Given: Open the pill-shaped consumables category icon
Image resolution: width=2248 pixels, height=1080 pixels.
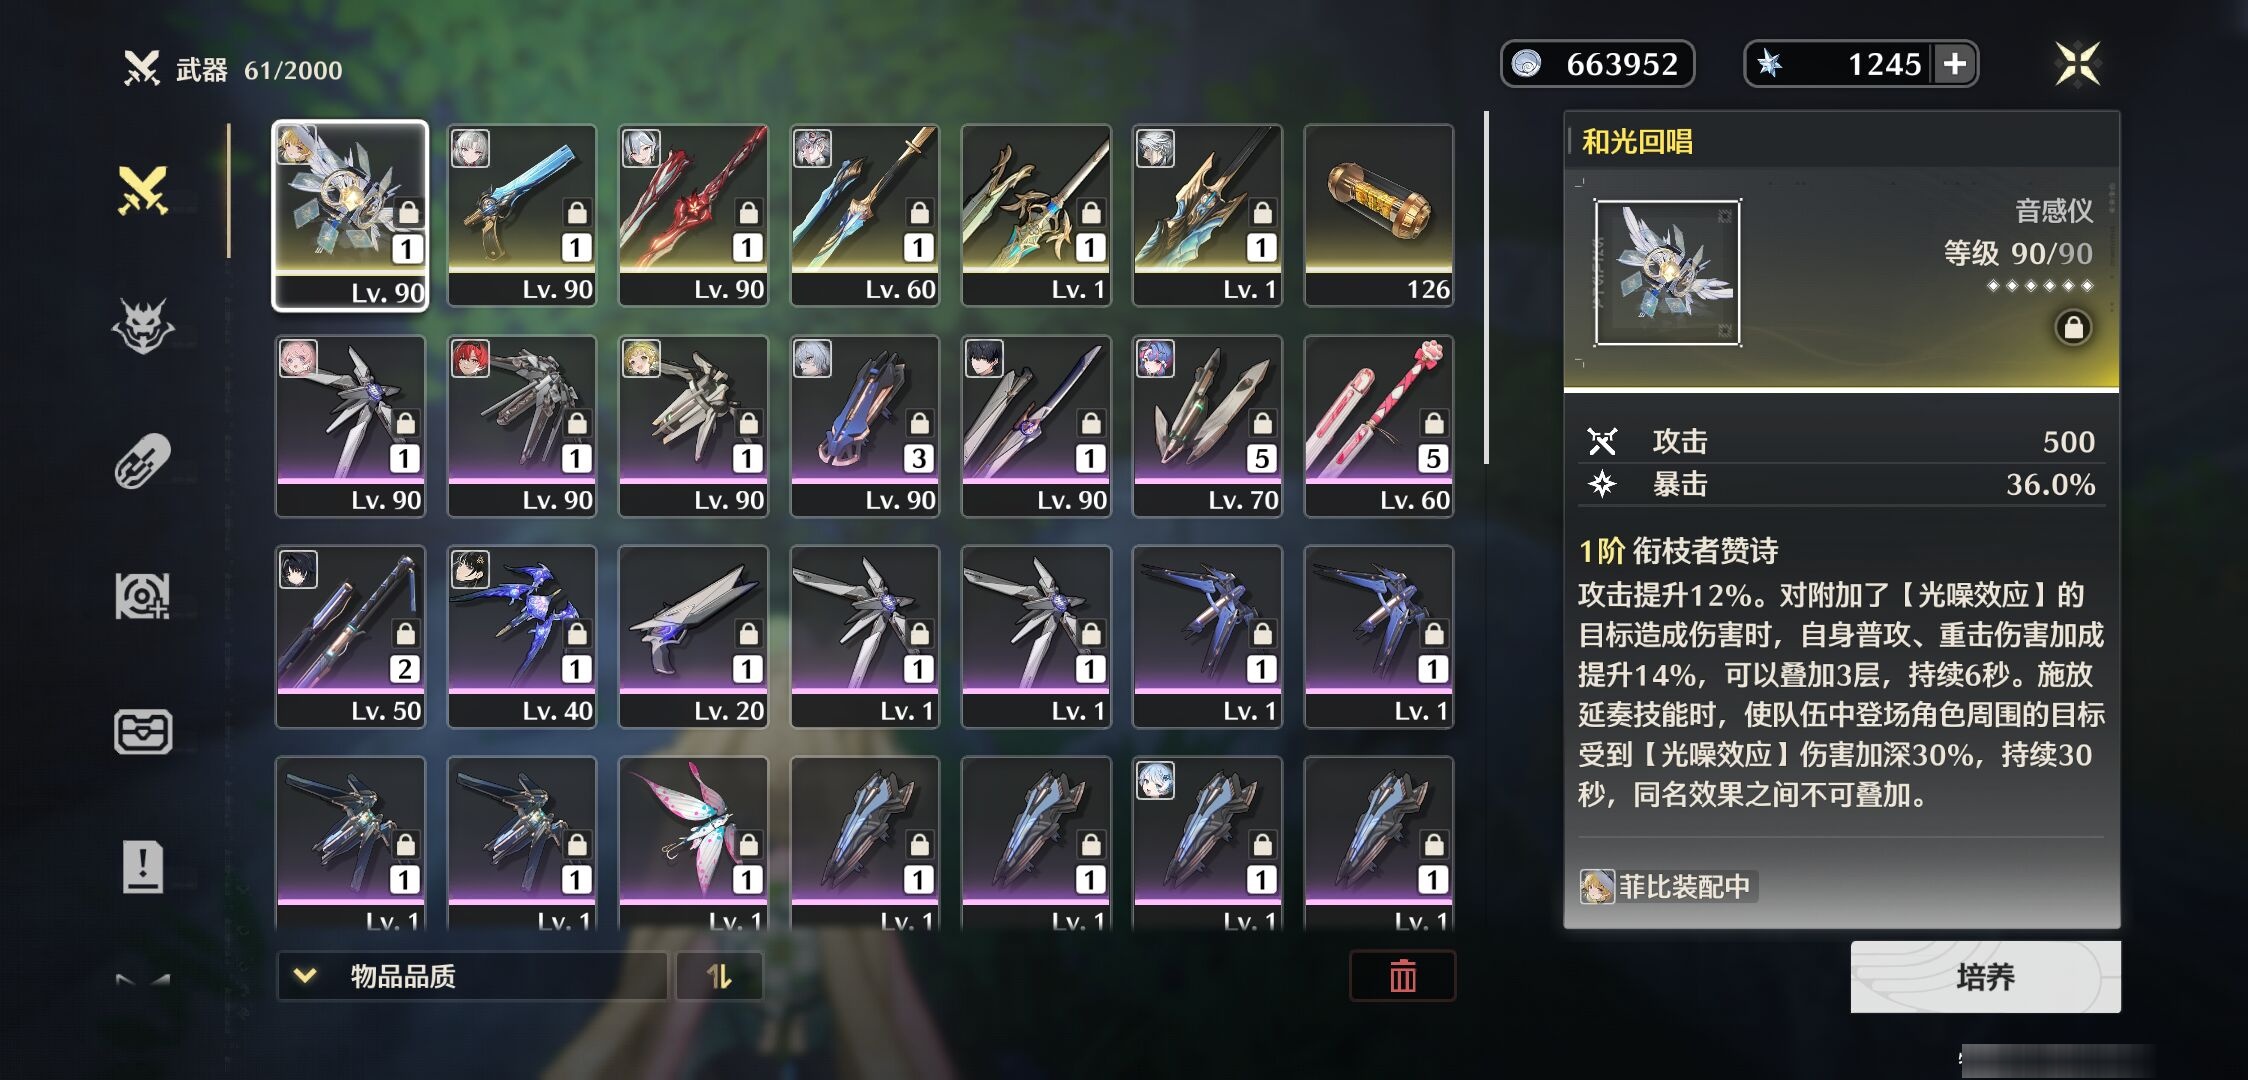Looking at the screenshot, I should coord(143,461).
